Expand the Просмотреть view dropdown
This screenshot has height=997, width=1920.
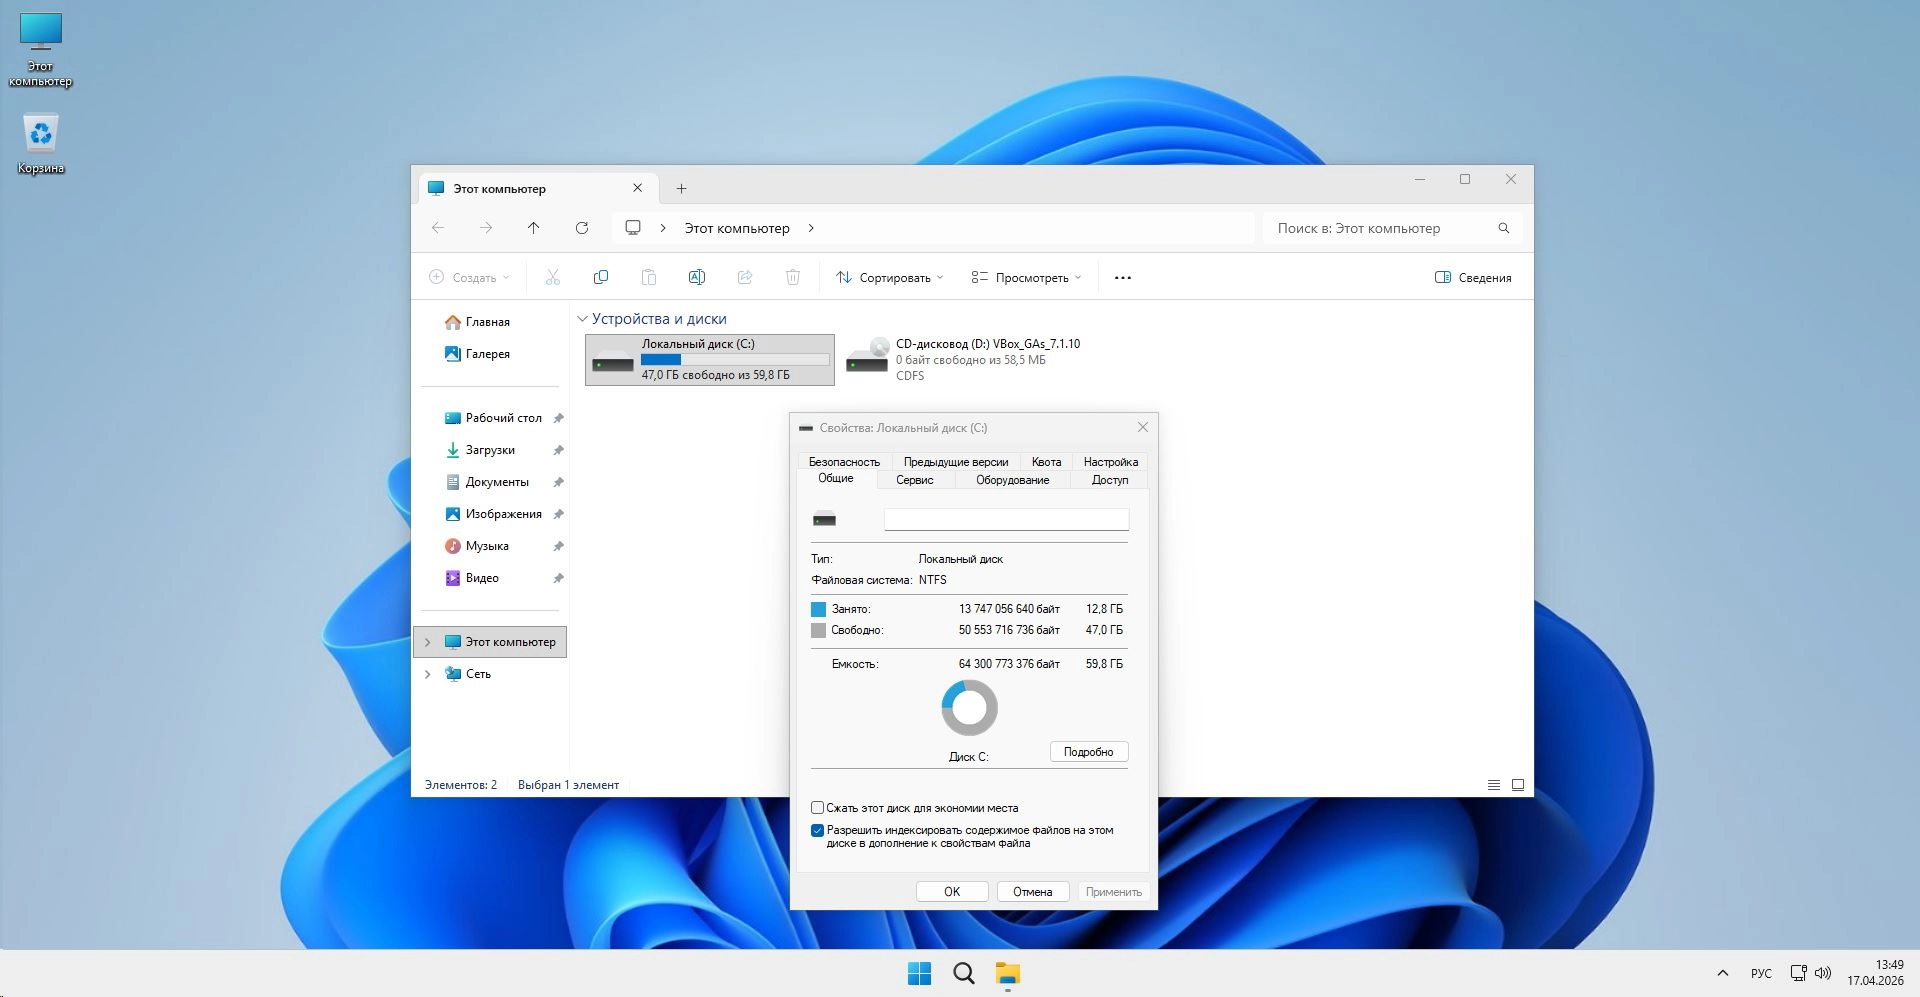1026,278
